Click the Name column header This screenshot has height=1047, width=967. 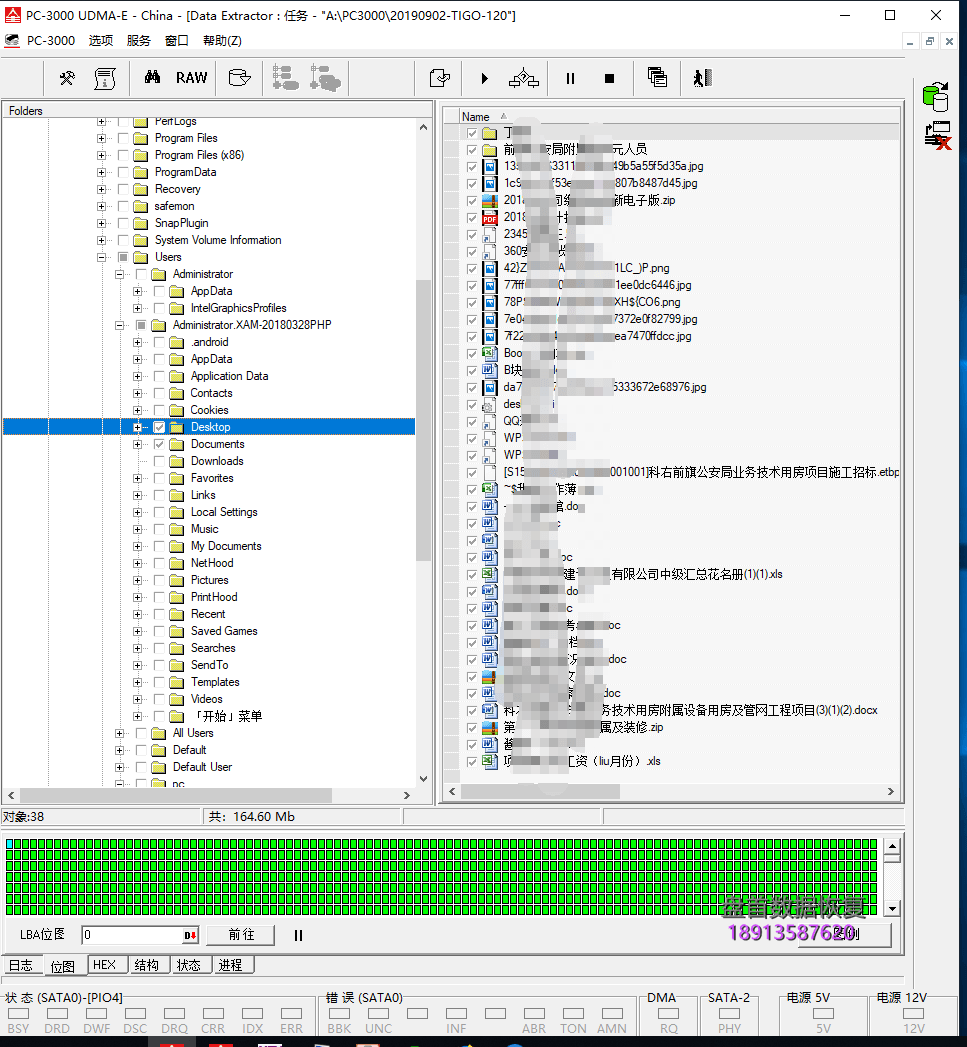475,116
